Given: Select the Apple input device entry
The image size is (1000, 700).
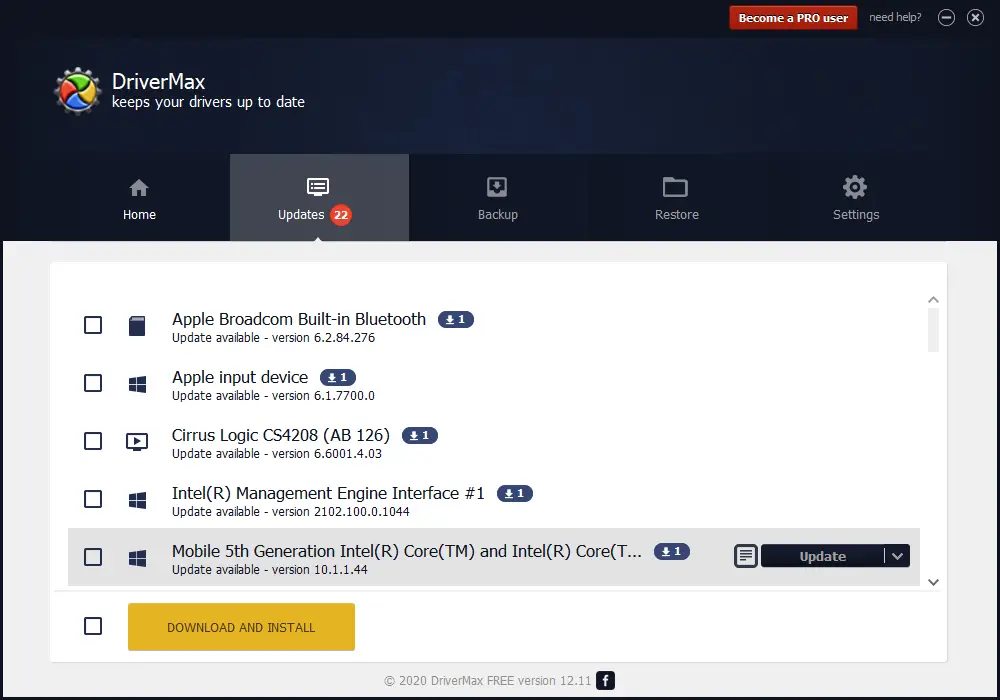Looking at the screenshot, I should (240, 377).
